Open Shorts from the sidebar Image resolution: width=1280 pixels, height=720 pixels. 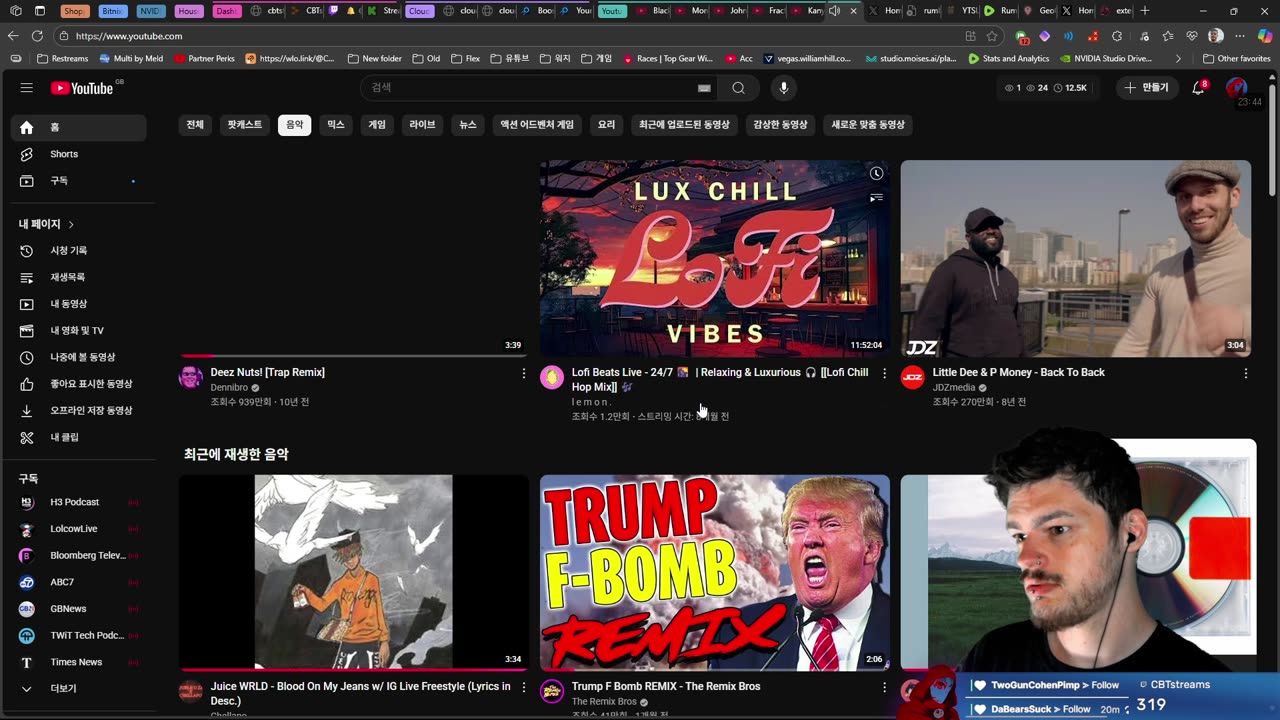pyautogui.click(x=78, y=154)
